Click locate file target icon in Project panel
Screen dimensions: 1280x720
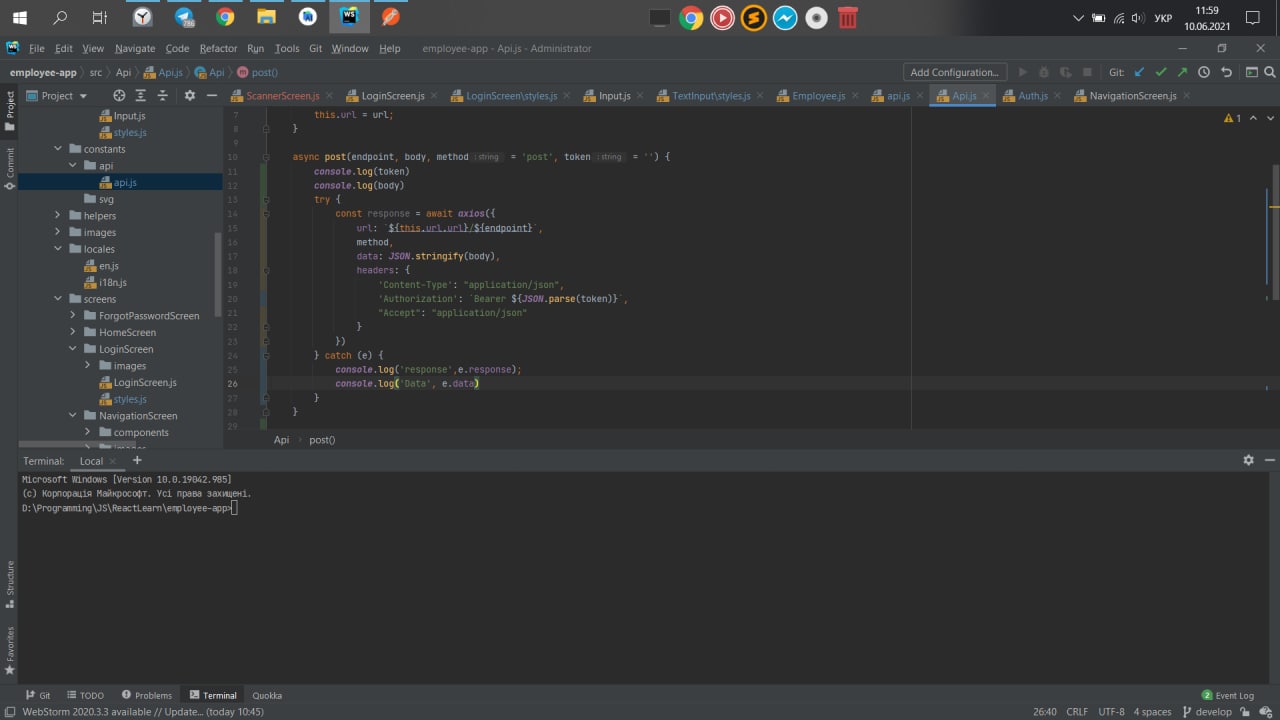point(119,95)
